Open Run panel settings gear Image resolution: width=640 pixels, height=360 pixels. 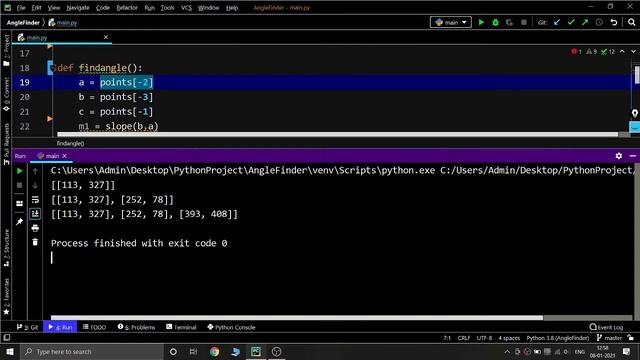(619, 156)
